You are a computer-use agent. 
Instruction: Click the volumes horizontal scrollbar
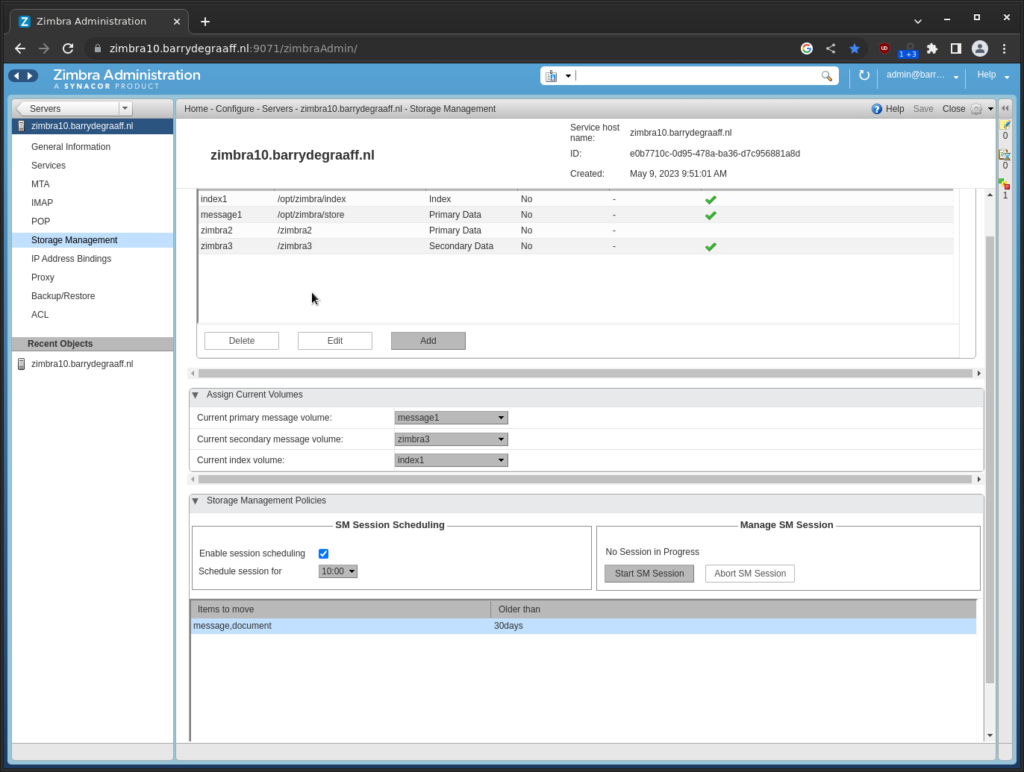click(585, 374)
